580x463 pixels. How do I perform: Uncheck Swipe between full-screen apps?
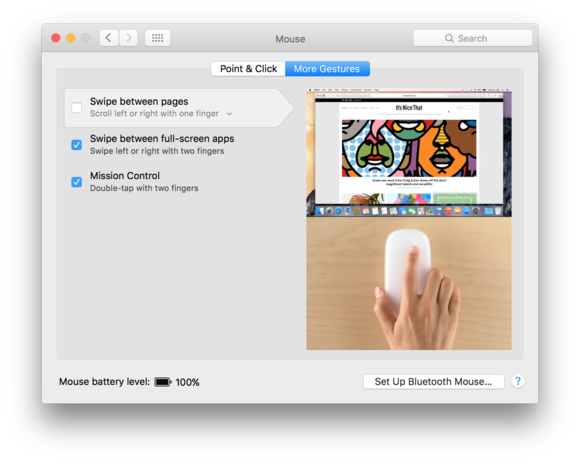point(77,145)
